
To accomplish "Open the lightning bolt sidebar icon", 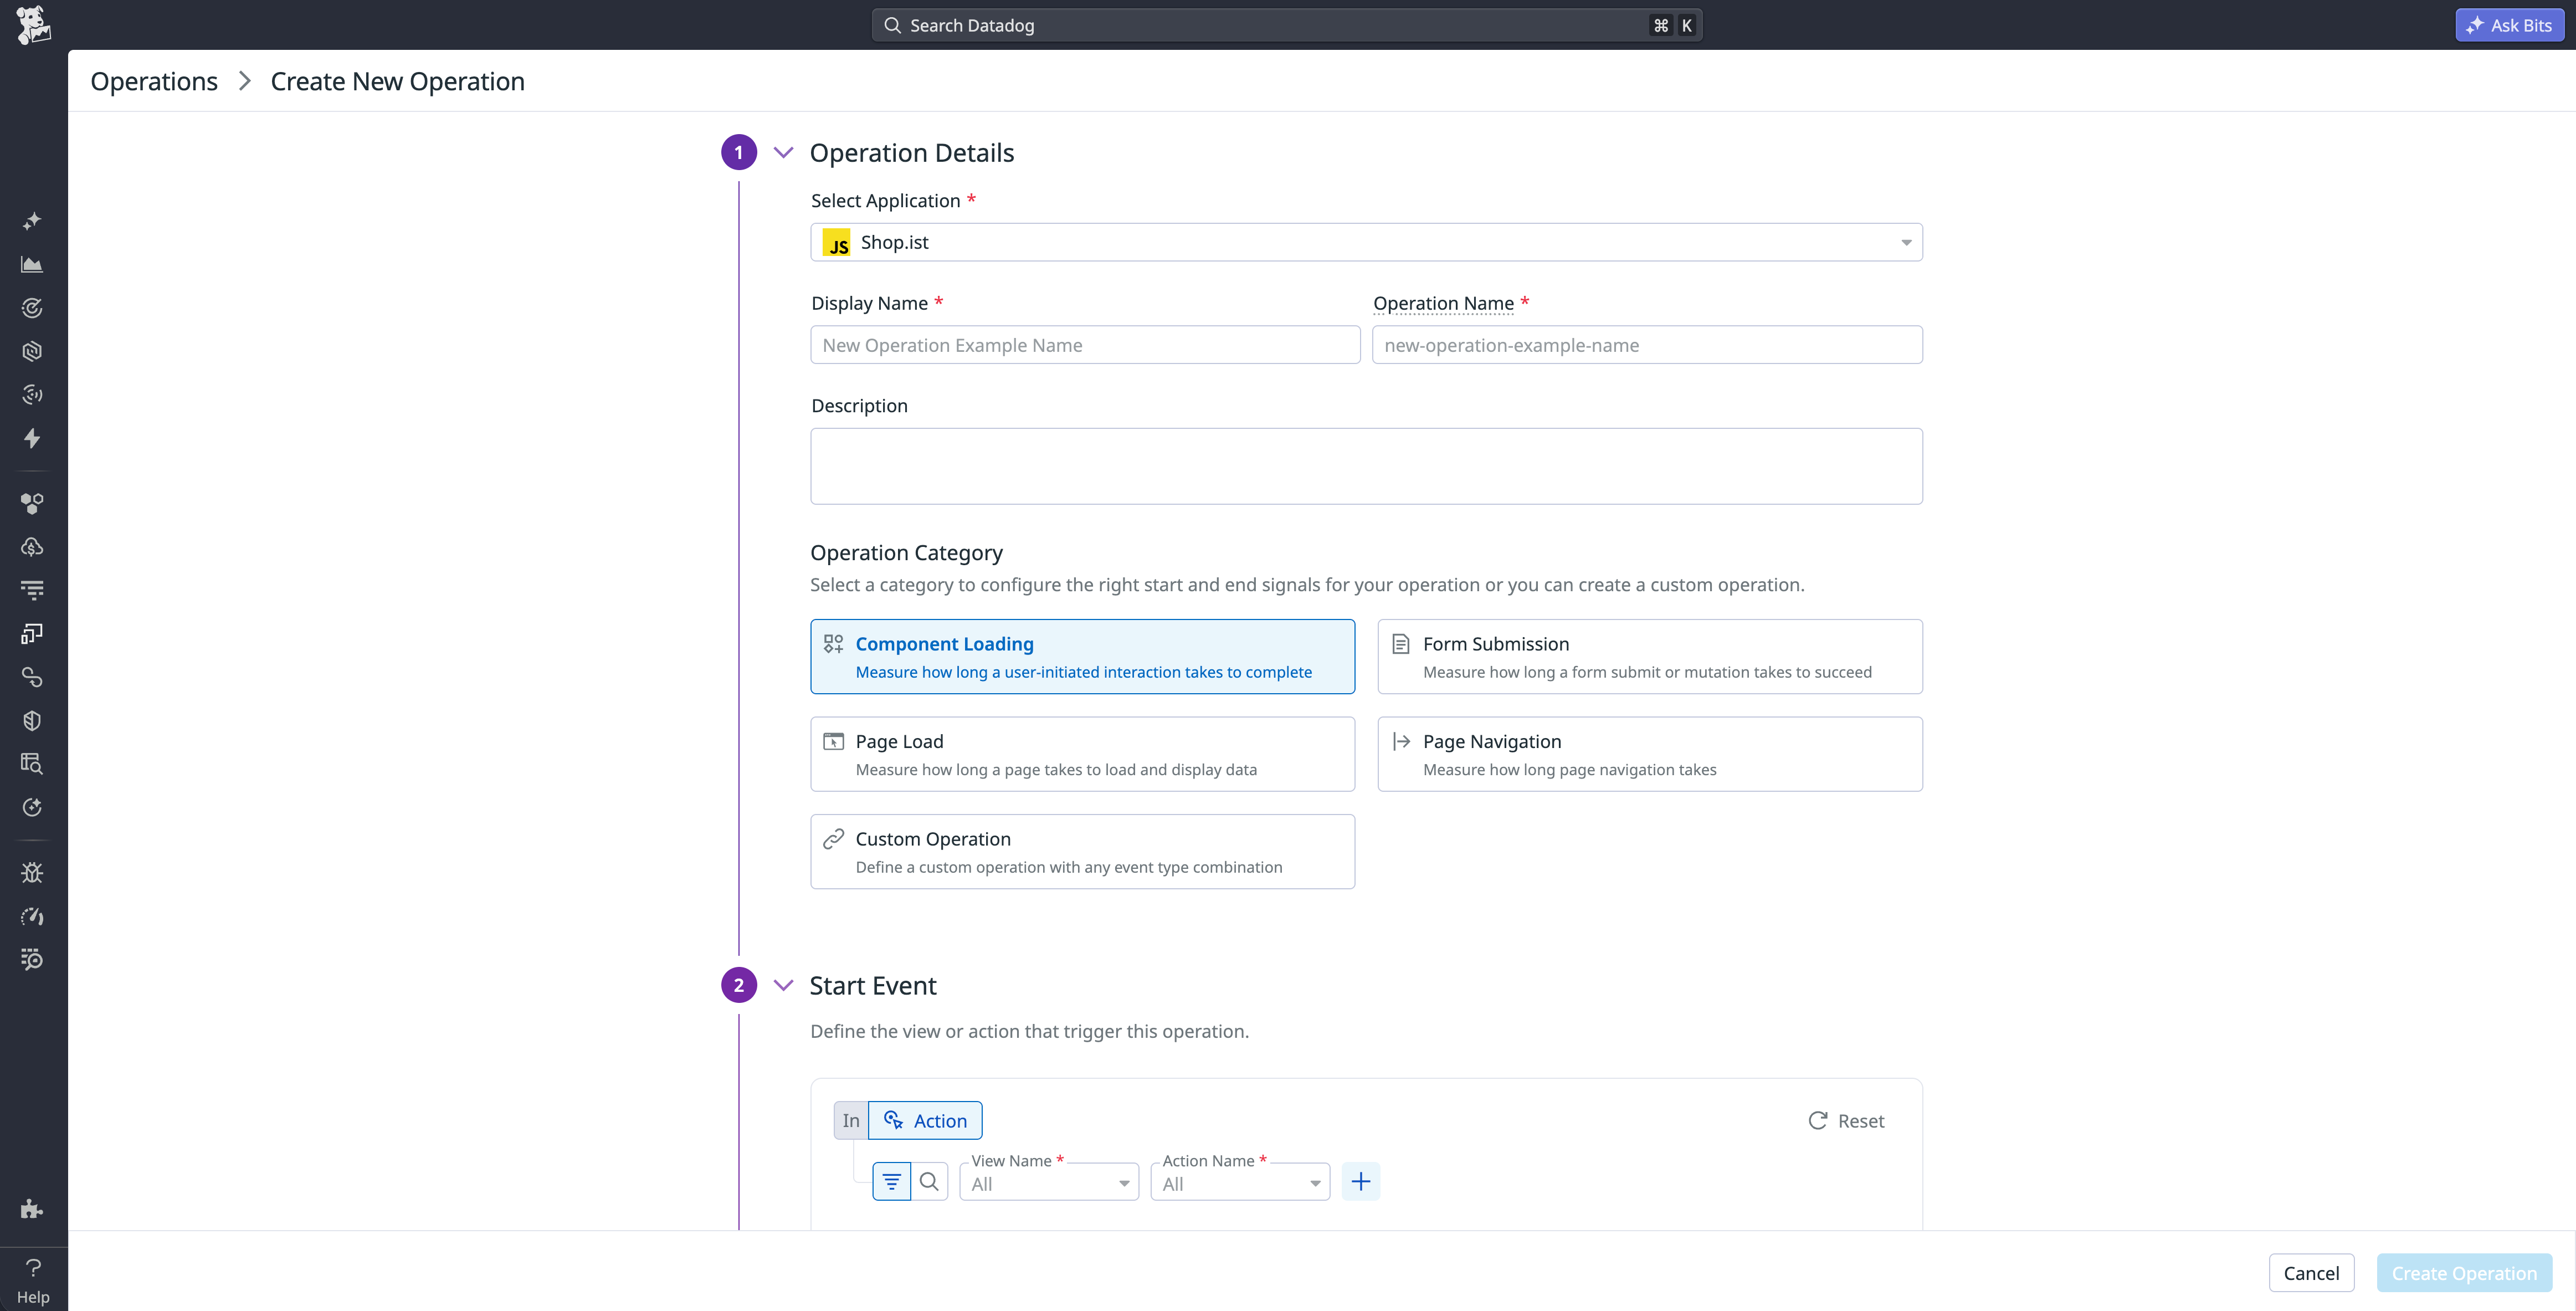I will coord(32,438).
